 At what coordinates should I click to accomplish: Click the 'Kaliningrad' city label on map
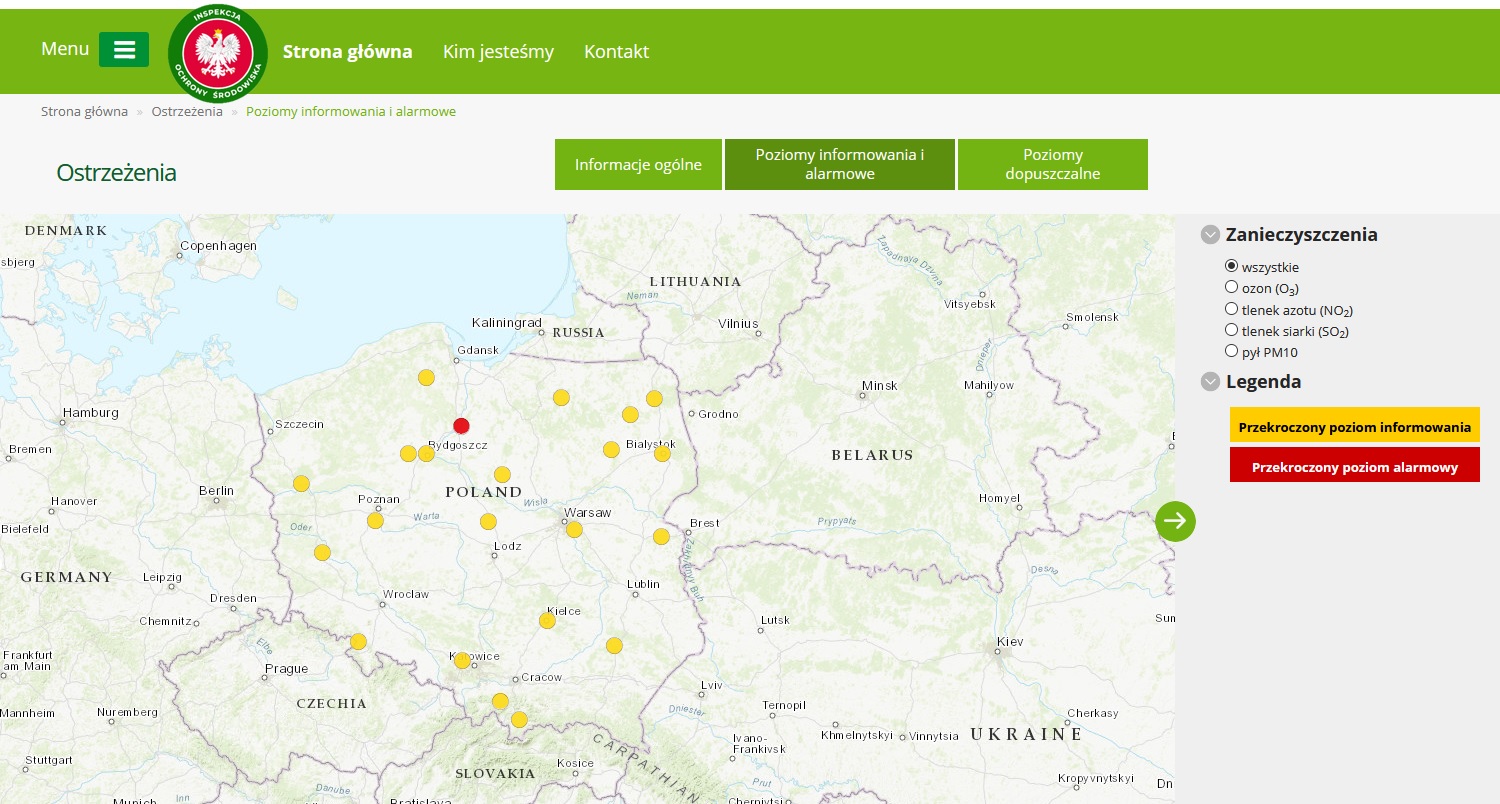507,323
